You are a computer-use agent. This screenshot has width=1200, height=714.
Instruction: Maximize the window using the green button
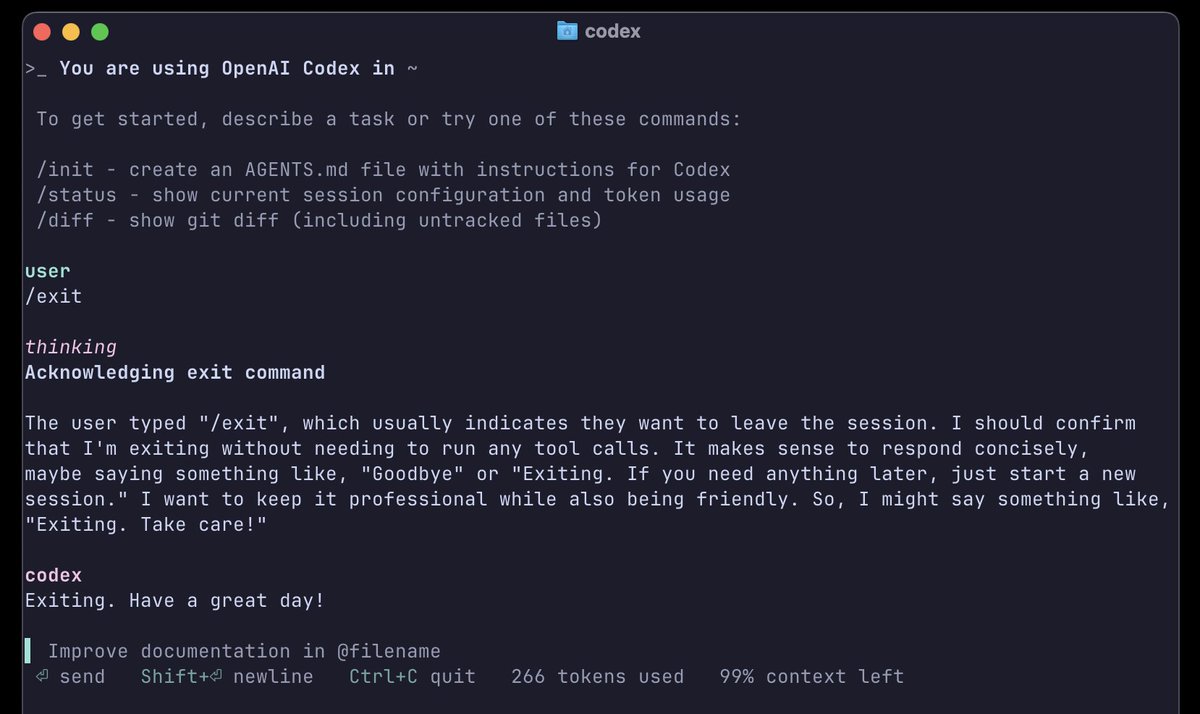point(100,32)
